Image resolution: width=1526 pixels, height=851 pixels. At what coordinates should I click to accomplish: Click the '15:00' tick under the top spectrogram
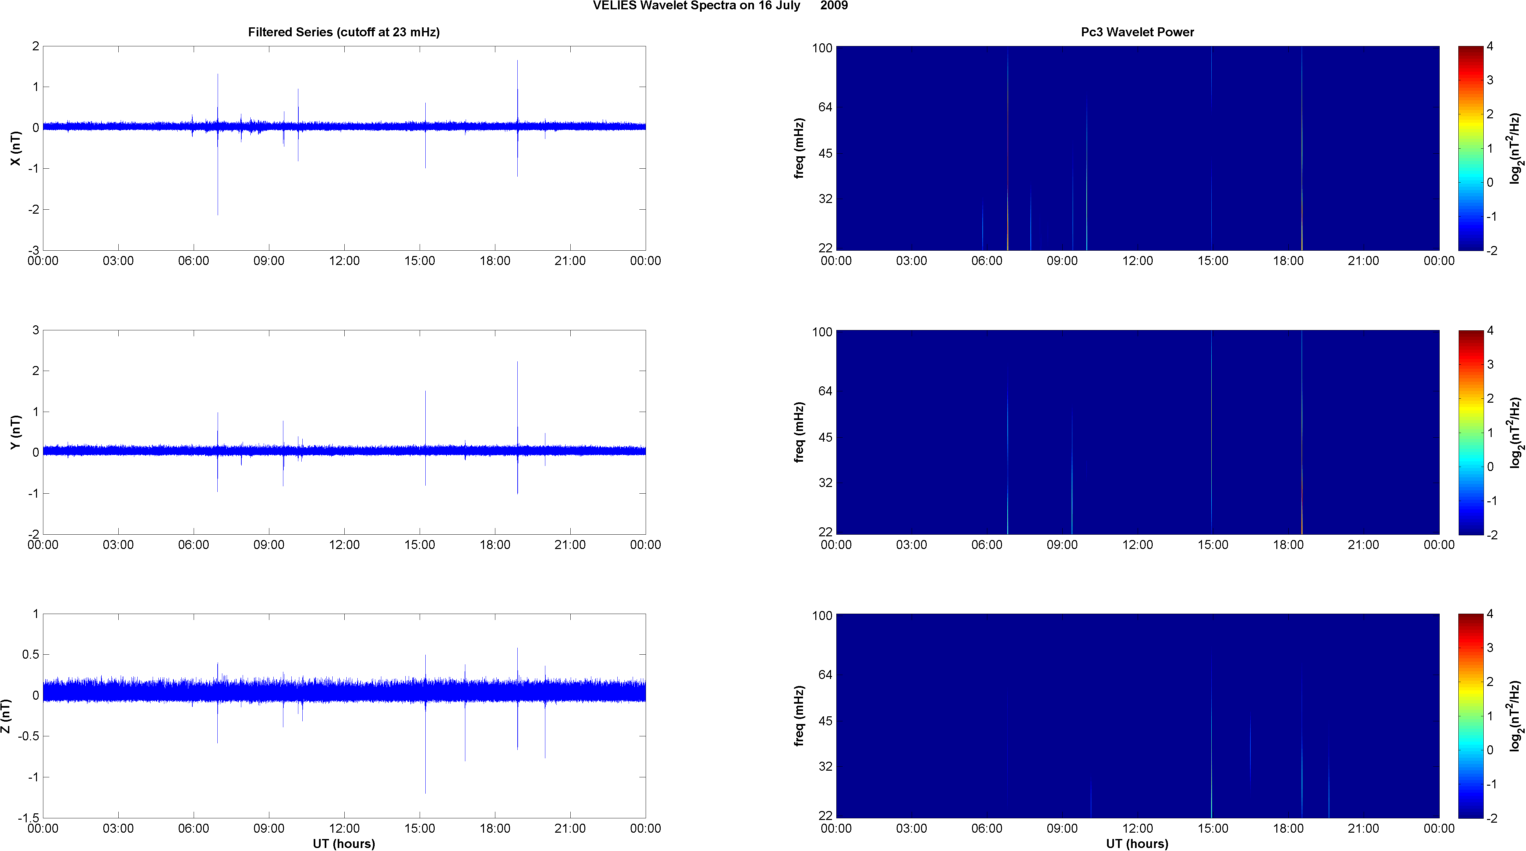[1213, 261]
